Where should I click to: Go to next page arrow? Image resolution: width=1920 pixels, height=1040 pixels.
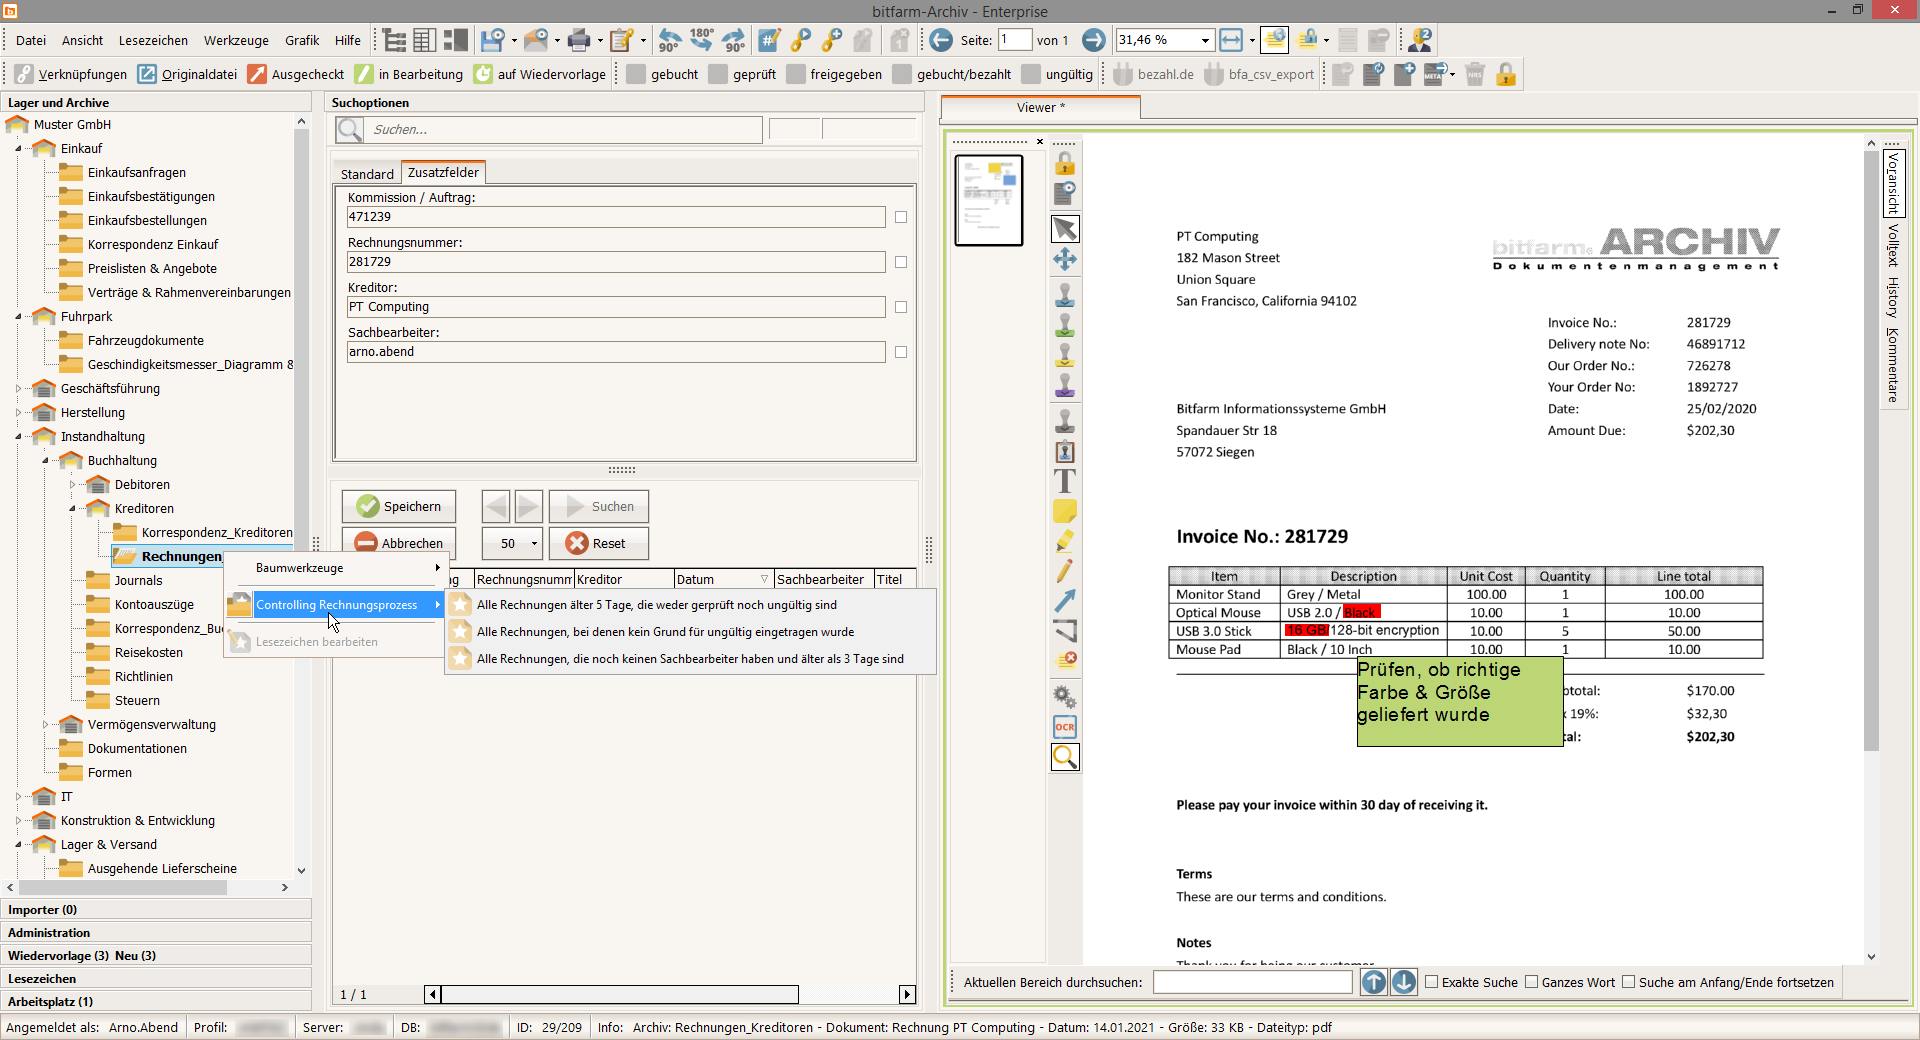(x=1094, y=40)
